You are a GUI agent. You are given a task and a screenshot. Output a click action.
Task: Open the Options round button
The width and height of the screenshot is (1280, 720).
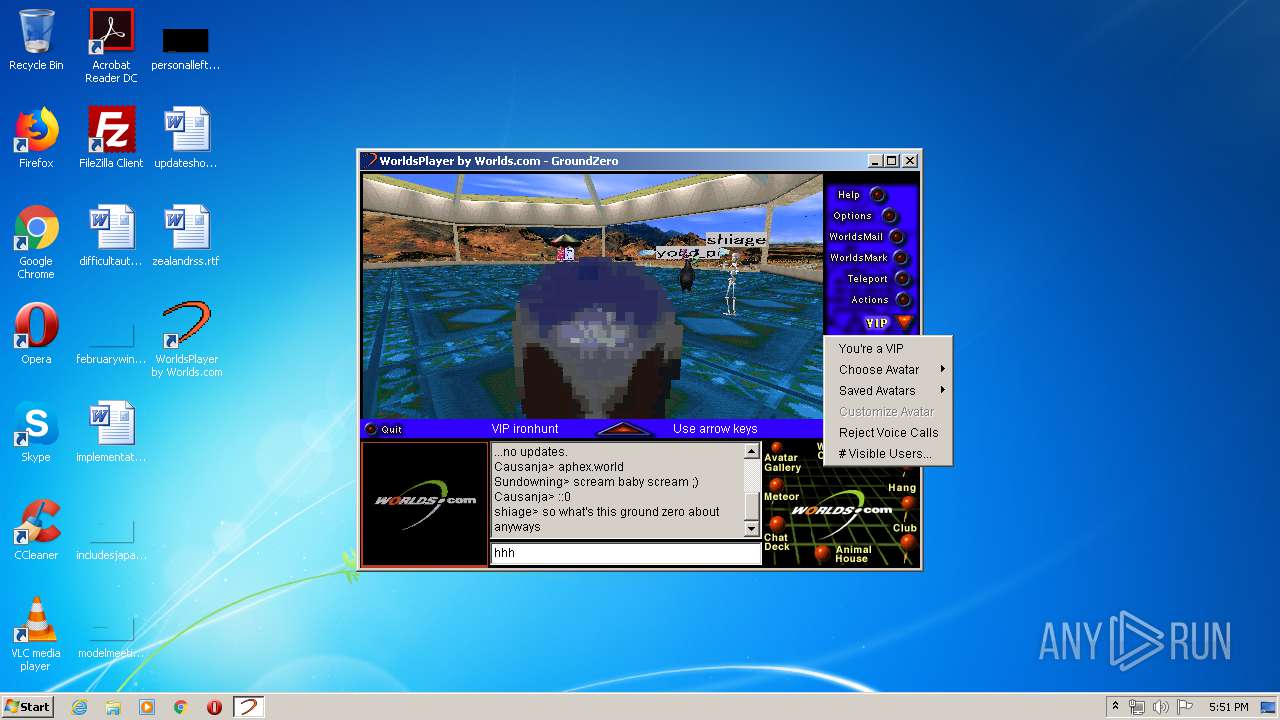coord(889,216)
